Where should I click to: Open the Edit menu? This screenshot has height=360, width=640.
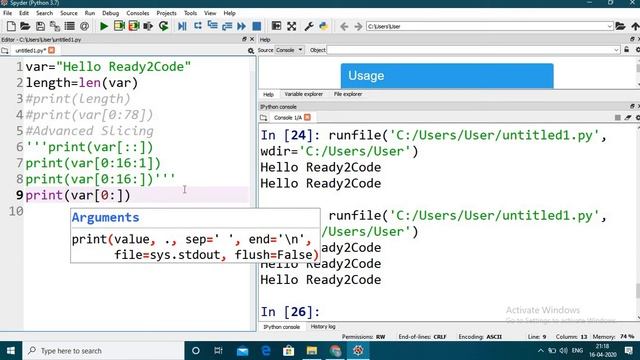pos(24,13)
